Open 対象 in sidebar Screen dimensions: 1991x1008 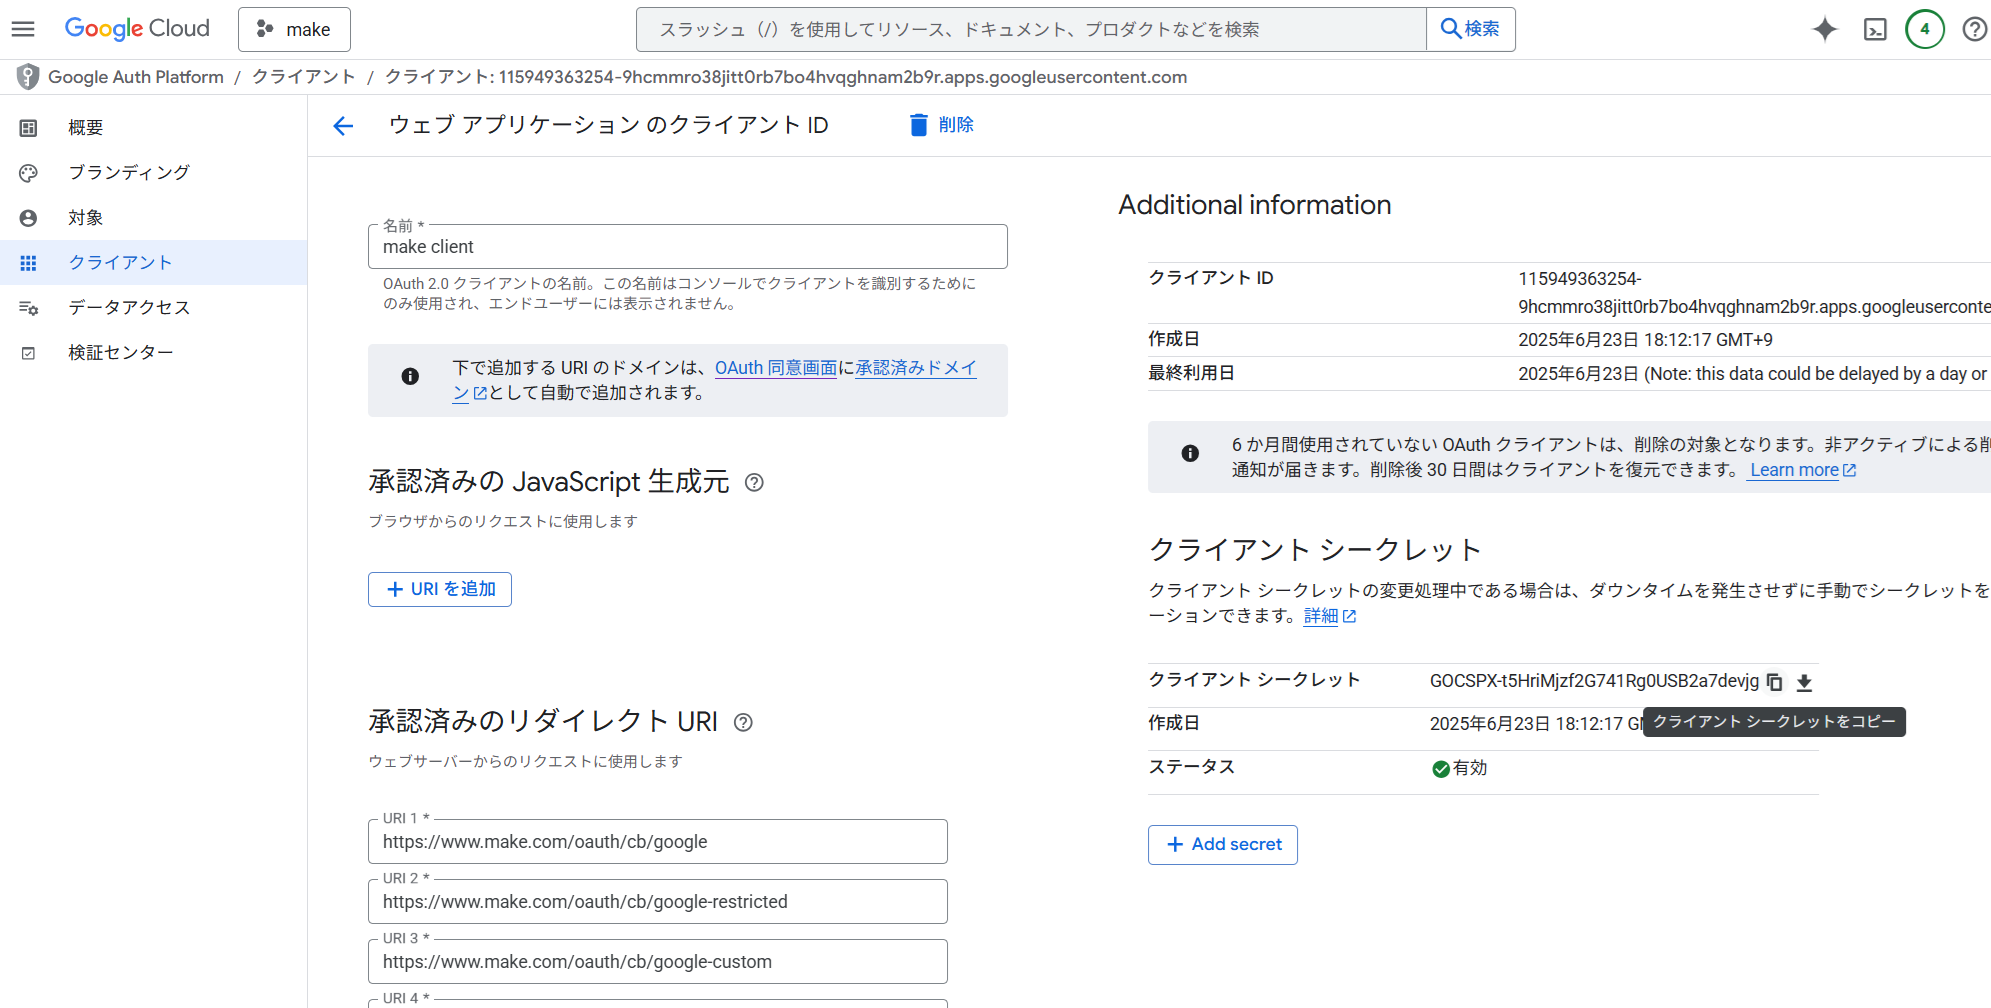tap(153, 217)
